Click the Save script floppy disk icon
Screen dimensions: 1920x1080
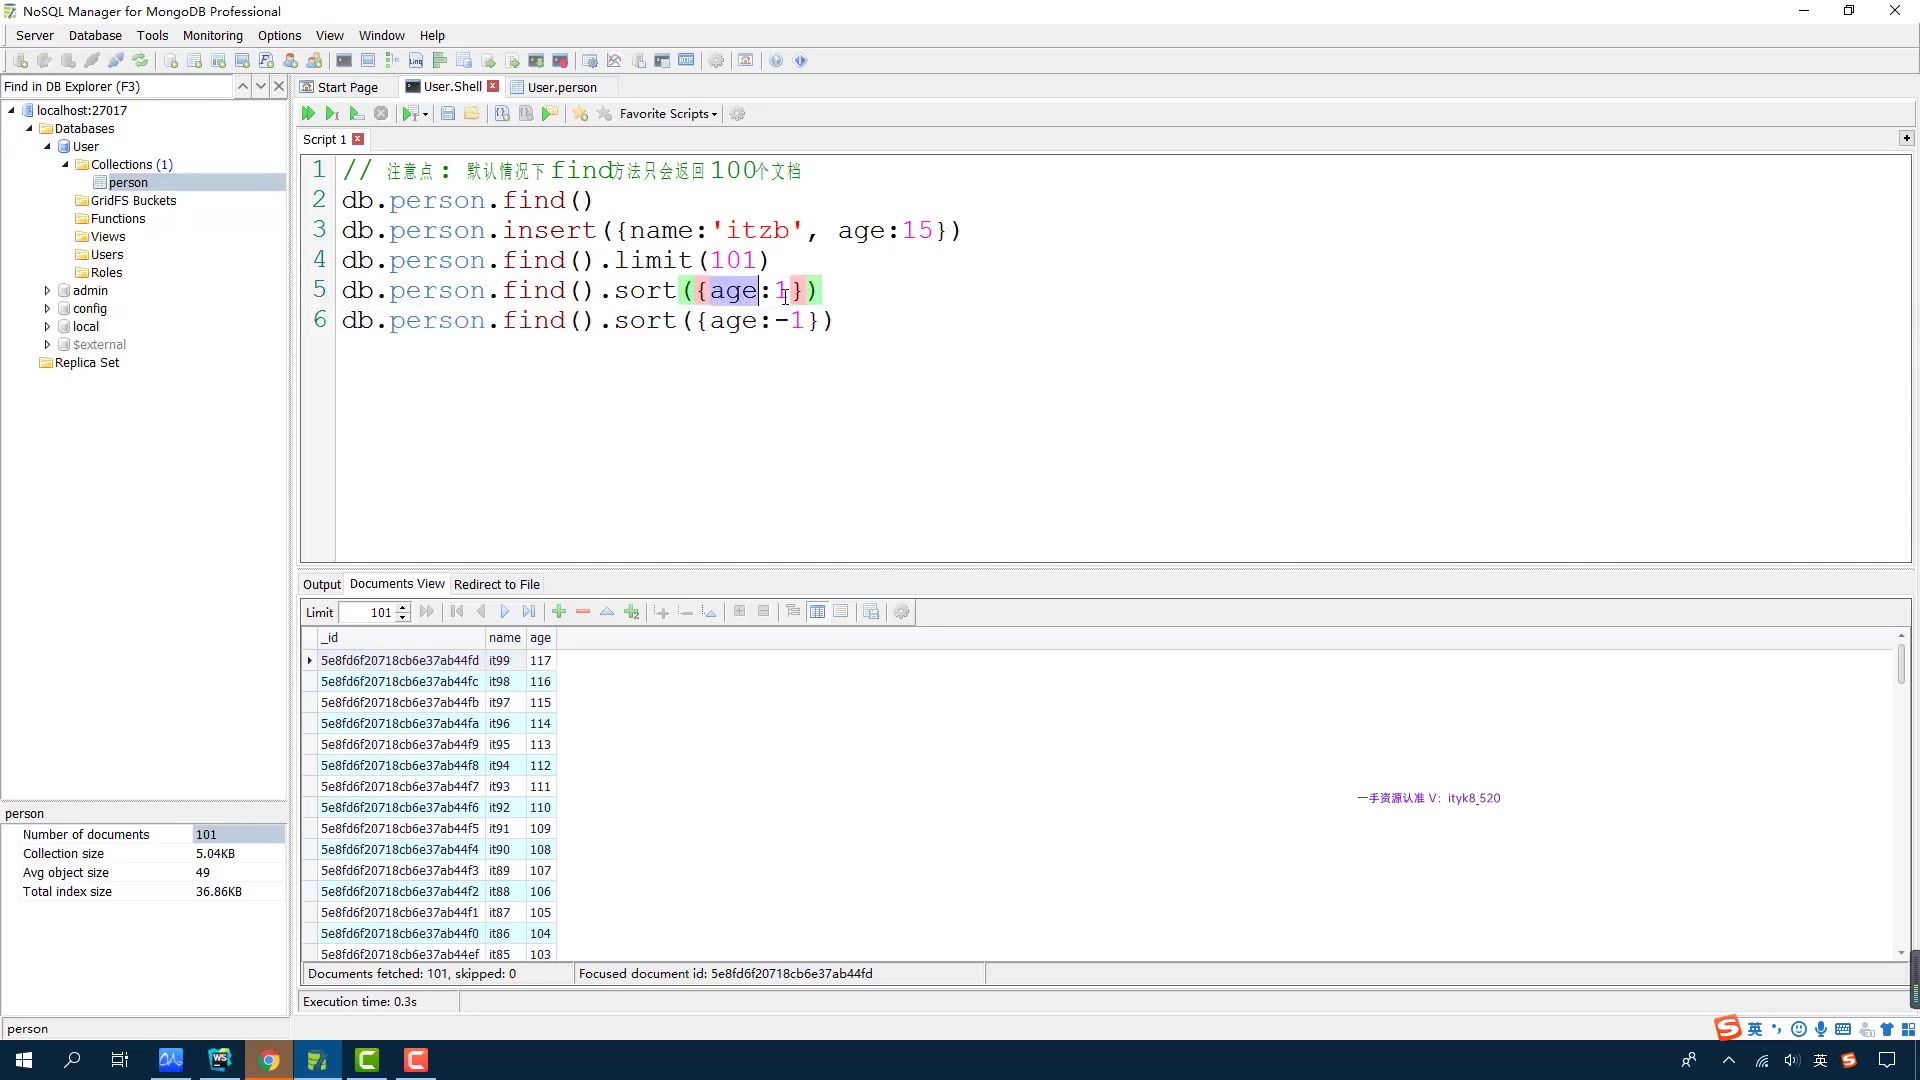coord(448,114)
